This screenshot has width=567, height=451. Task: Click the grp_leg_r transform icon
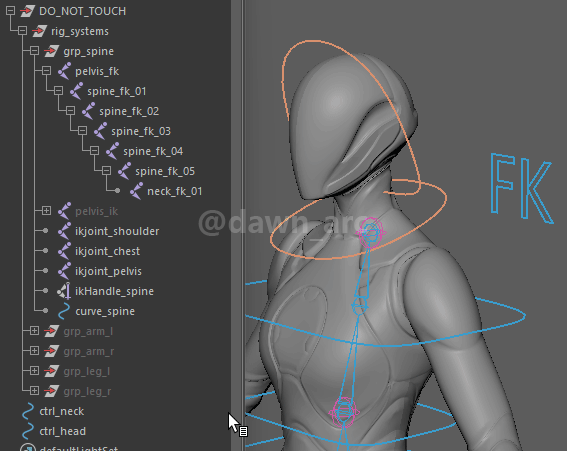pos(51,391)
